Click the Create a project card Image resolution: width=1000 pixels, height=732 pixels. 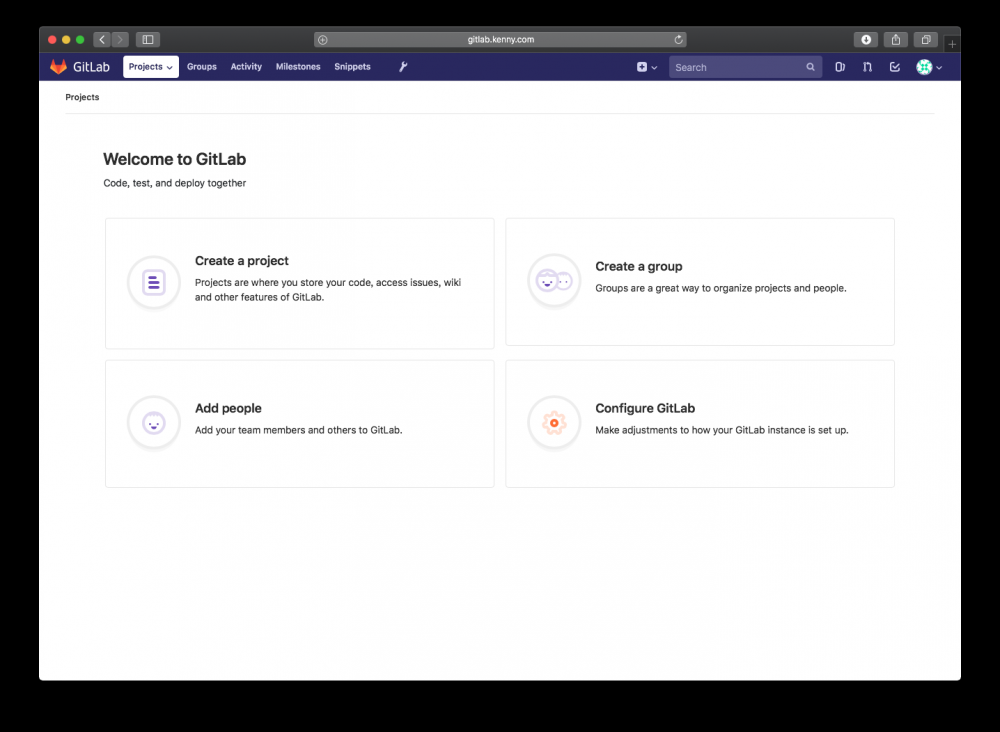(x=299, y=283)
